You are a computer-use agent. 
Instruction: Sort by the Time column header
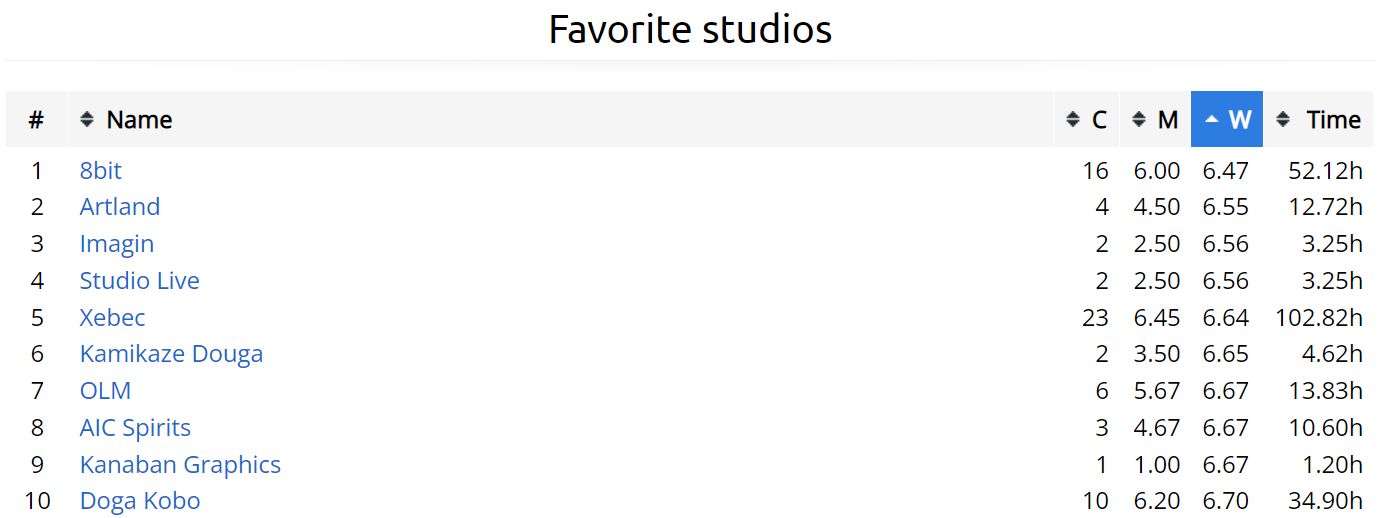1333,120
